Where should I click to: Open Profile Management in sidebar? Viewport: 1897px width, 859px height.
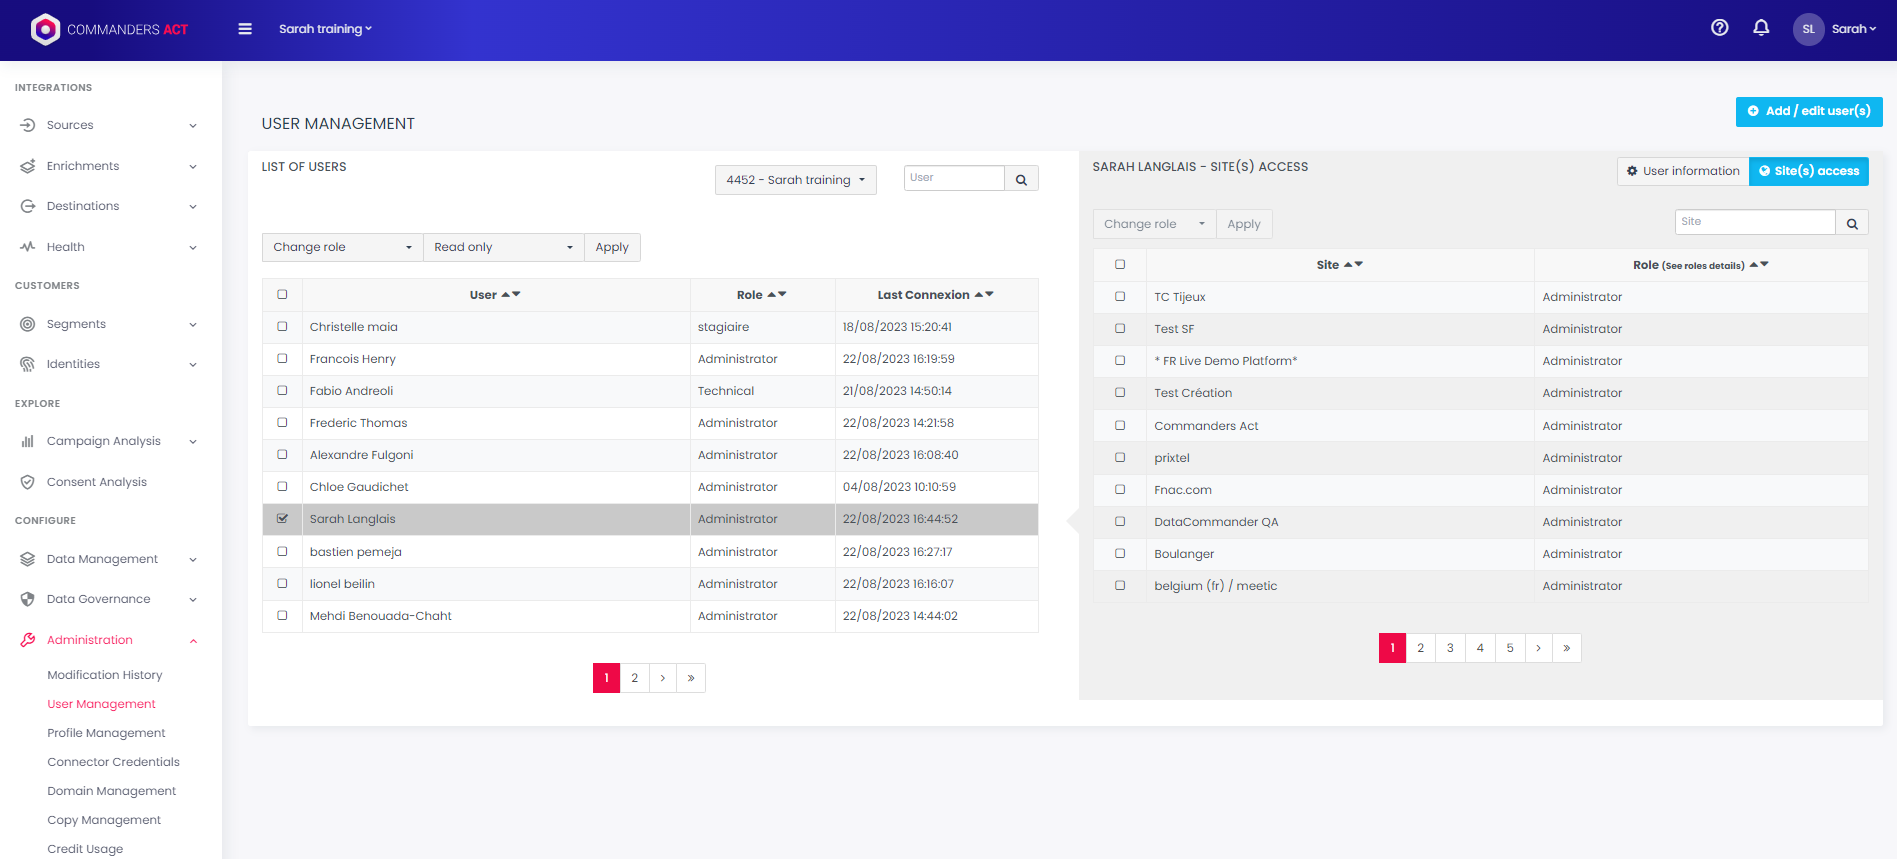pos(106,733)
